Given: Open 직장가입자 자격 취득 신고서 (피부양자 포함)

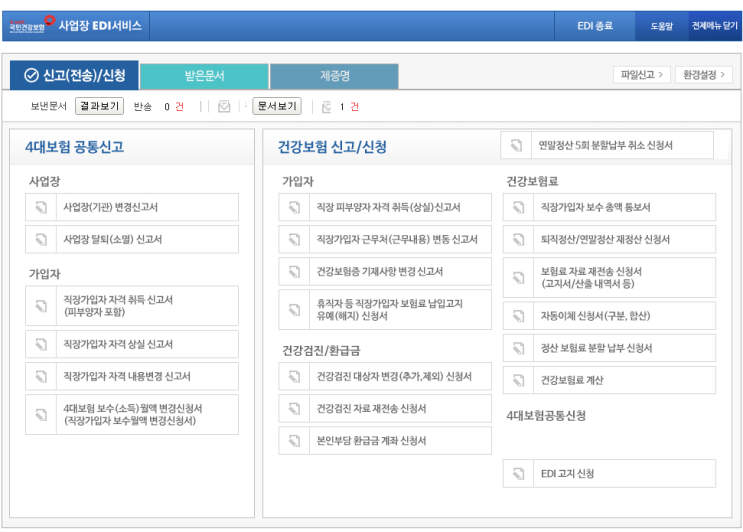Looking at the screenshot, I should click(x=132, y=306).
